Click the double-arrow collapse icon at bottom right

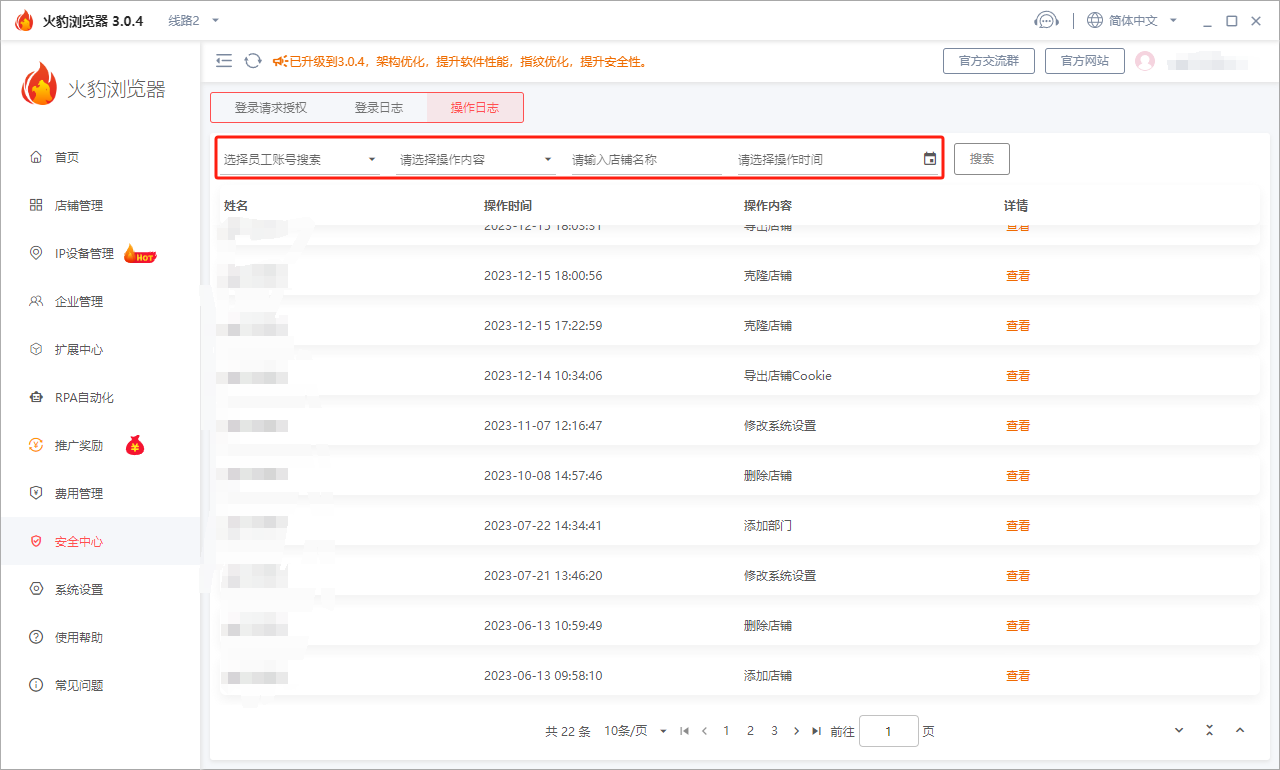1209,731
